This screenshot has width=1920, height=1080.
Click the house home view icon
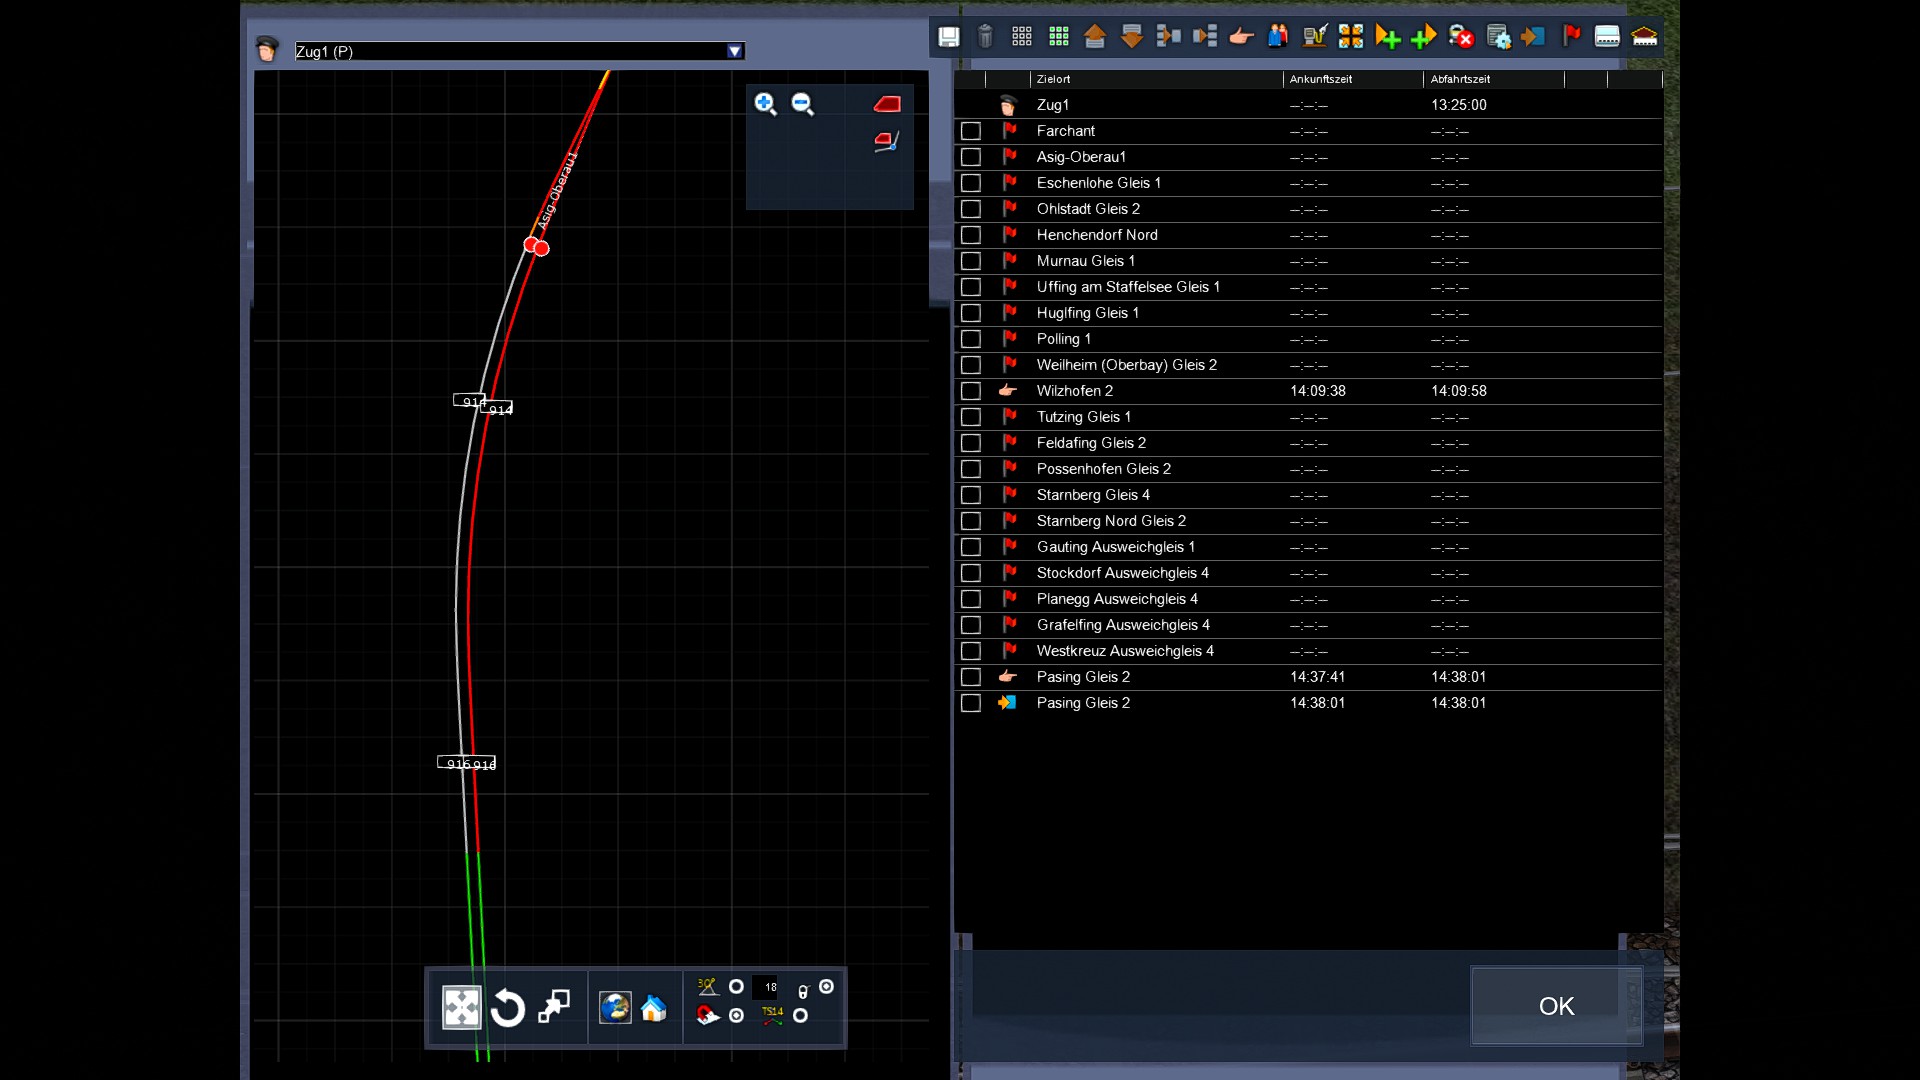point(654,1008)
